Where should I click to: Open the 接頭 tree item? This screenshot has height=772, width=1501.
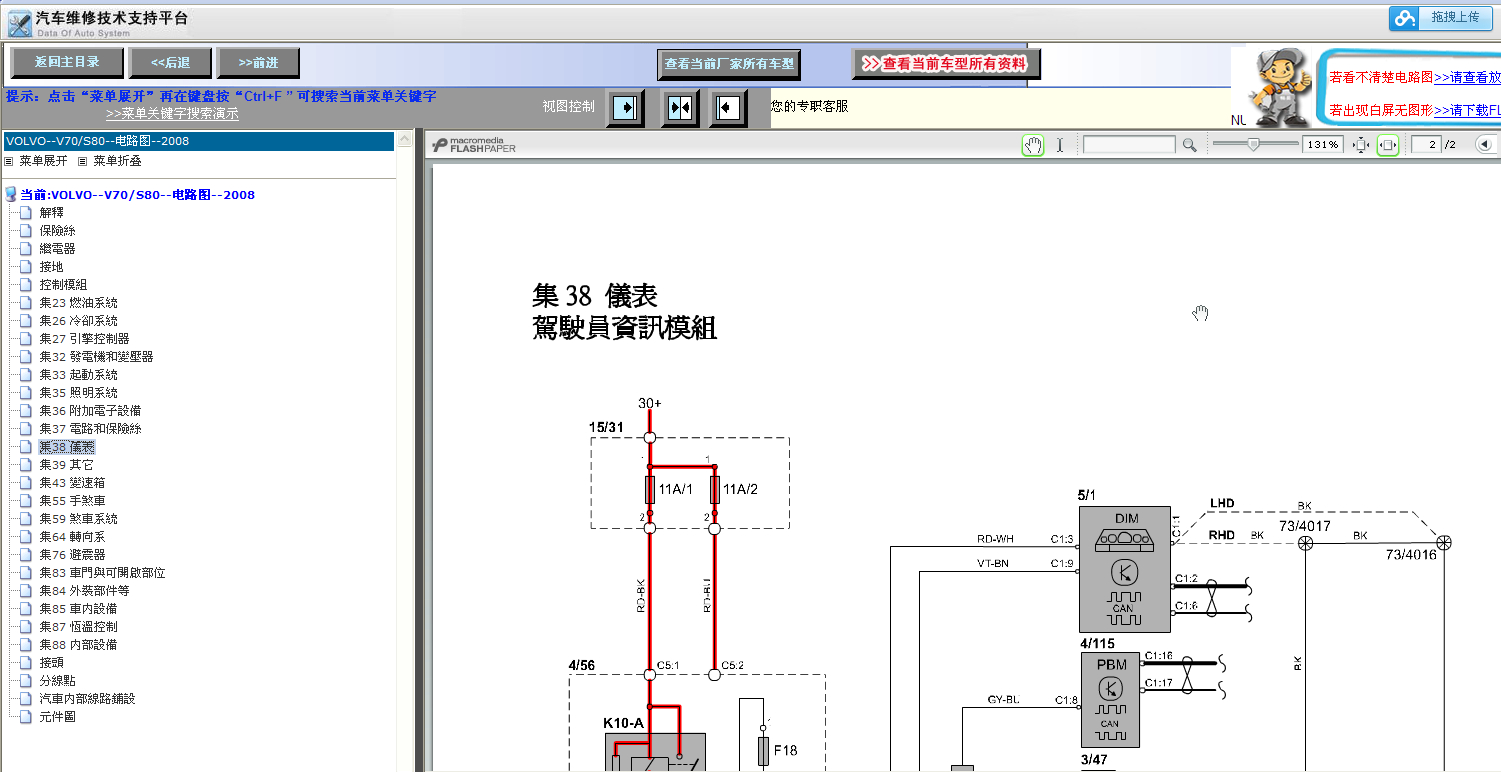[52, 663]
